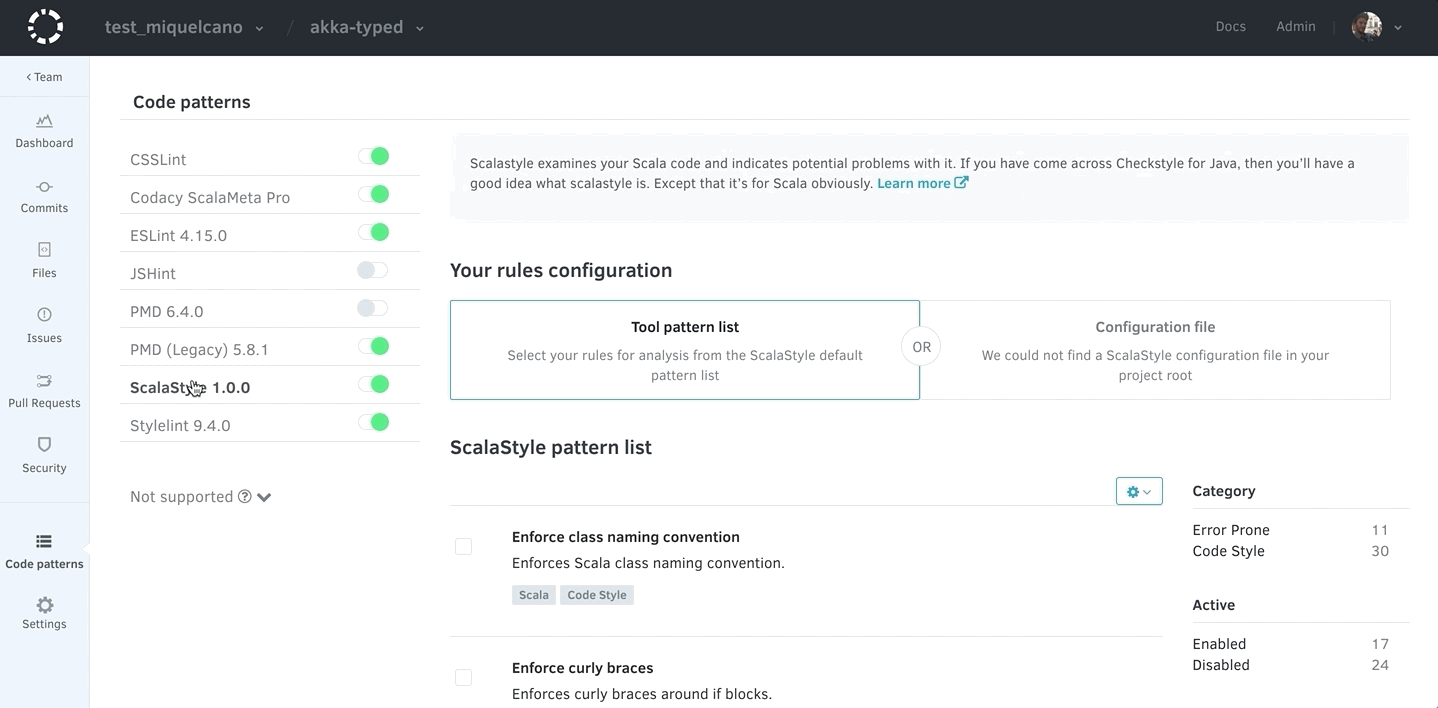Check the Enforce curly braces checkbox
The image size is (1438, 708).
463,677
